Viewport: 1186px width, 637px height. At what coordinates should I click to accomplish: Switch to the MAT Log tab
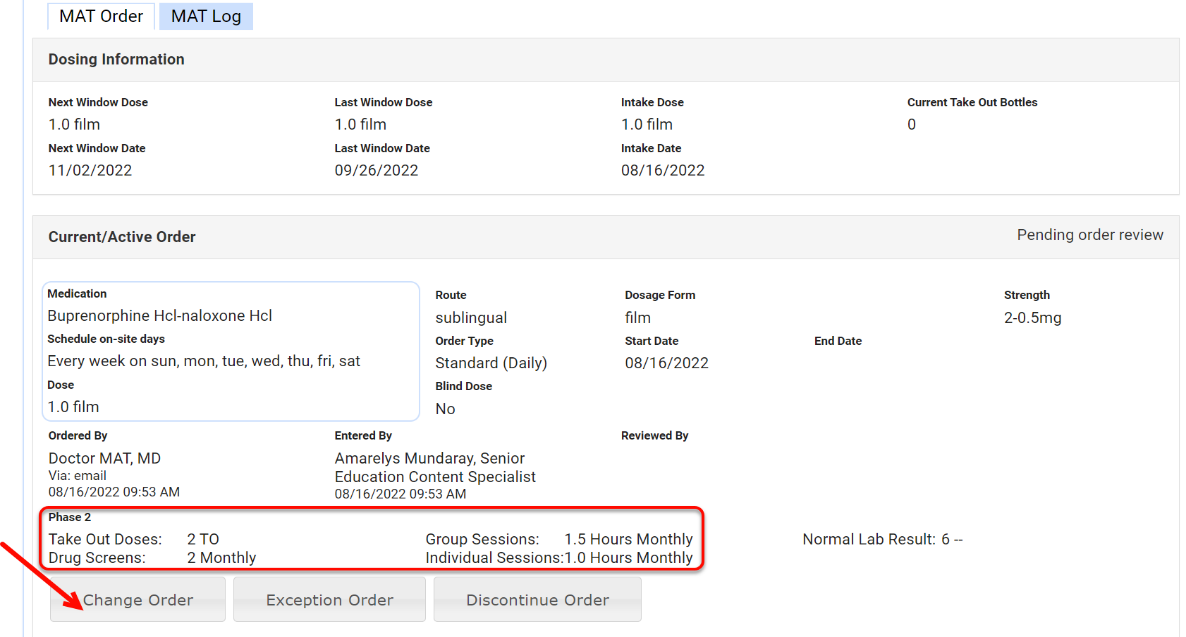pyautogui.click(x=205, y=16)
